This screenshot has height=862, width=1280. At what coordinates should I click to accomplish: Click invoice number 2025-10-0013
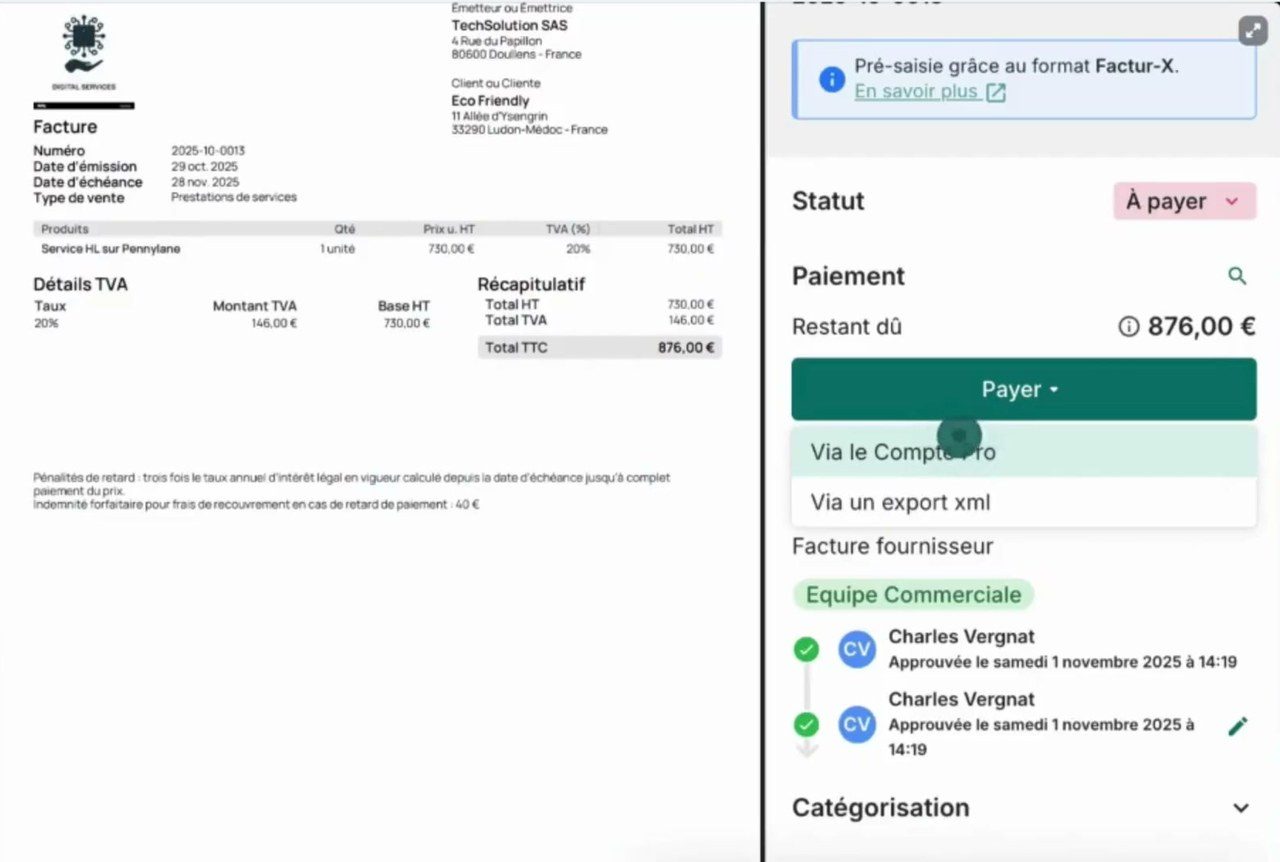[208, 151]
